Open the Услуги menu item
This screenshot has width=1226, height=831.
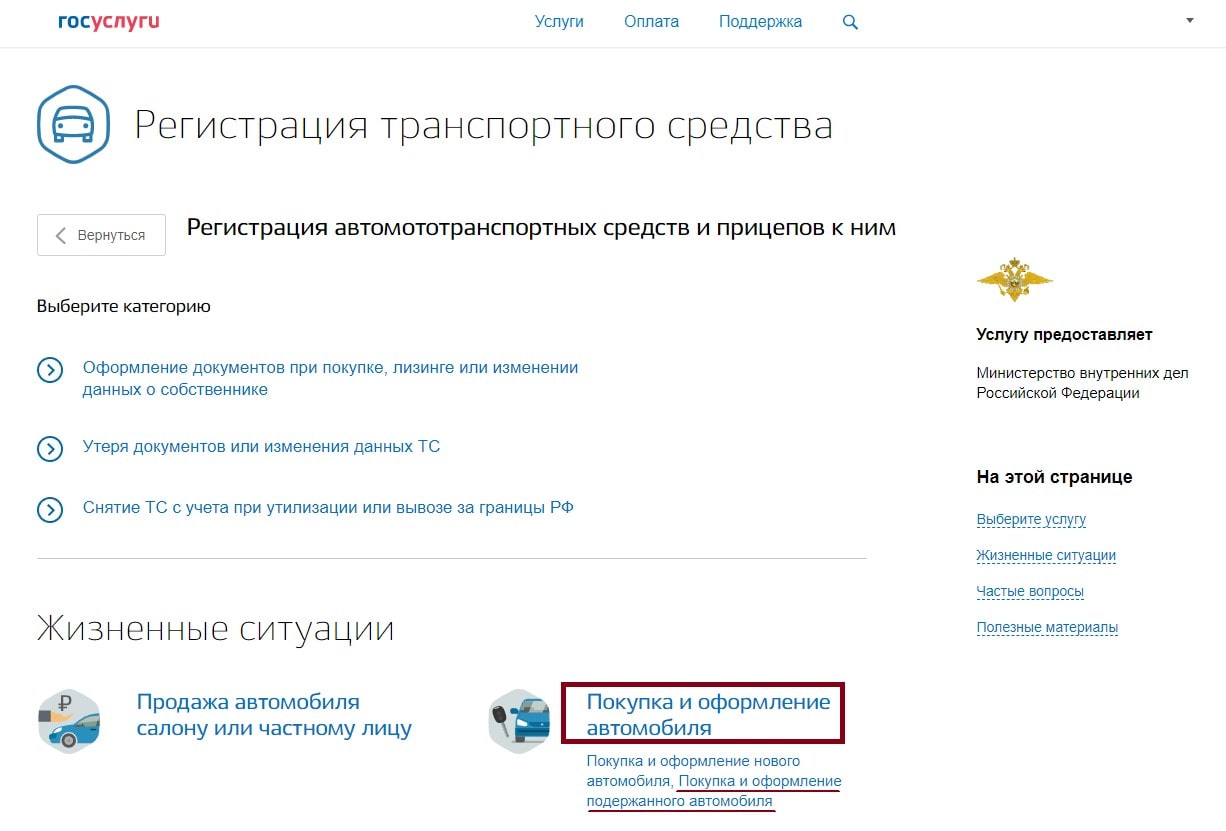pyautogui.click(x=559, y=21)
